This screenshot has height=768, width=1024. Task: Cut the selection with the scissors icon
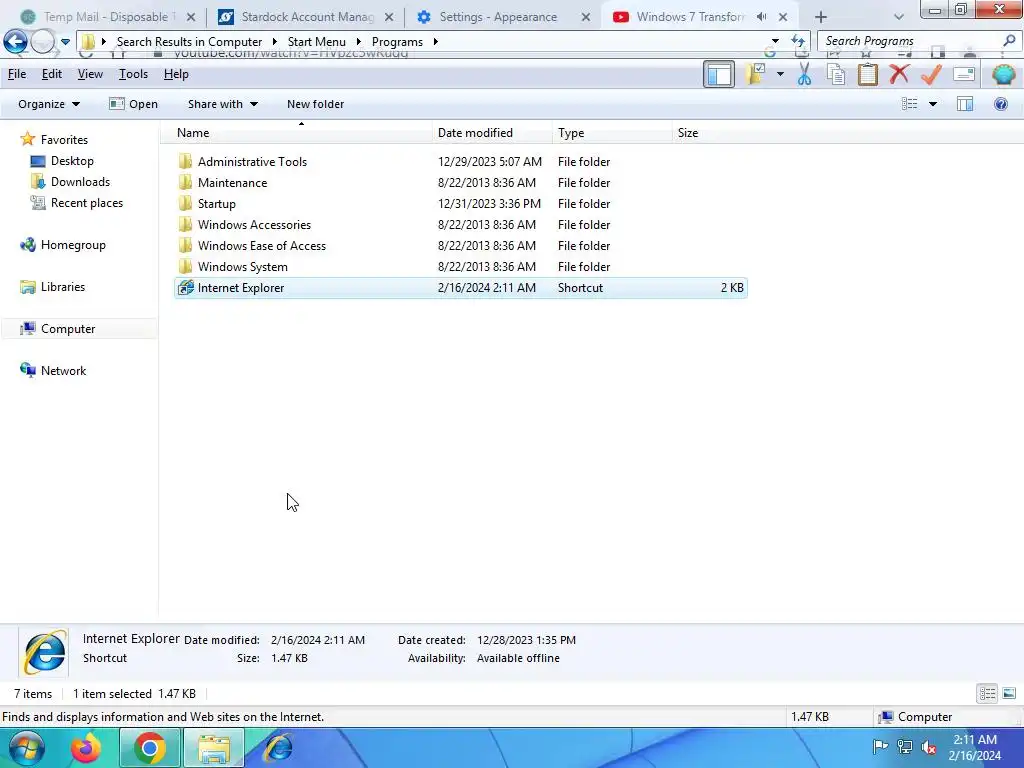click(x=804, y=74)
